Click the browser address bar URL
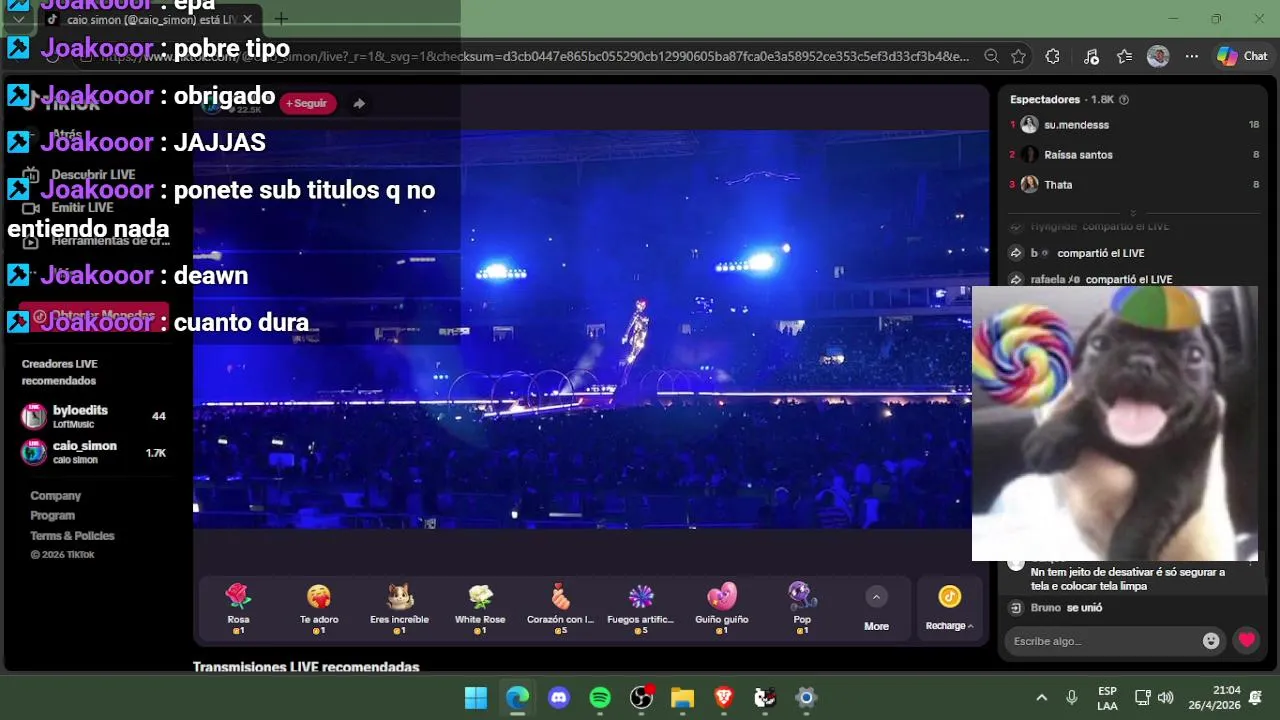The height and width of the screenshot is (720, 1280). point(535,57)
